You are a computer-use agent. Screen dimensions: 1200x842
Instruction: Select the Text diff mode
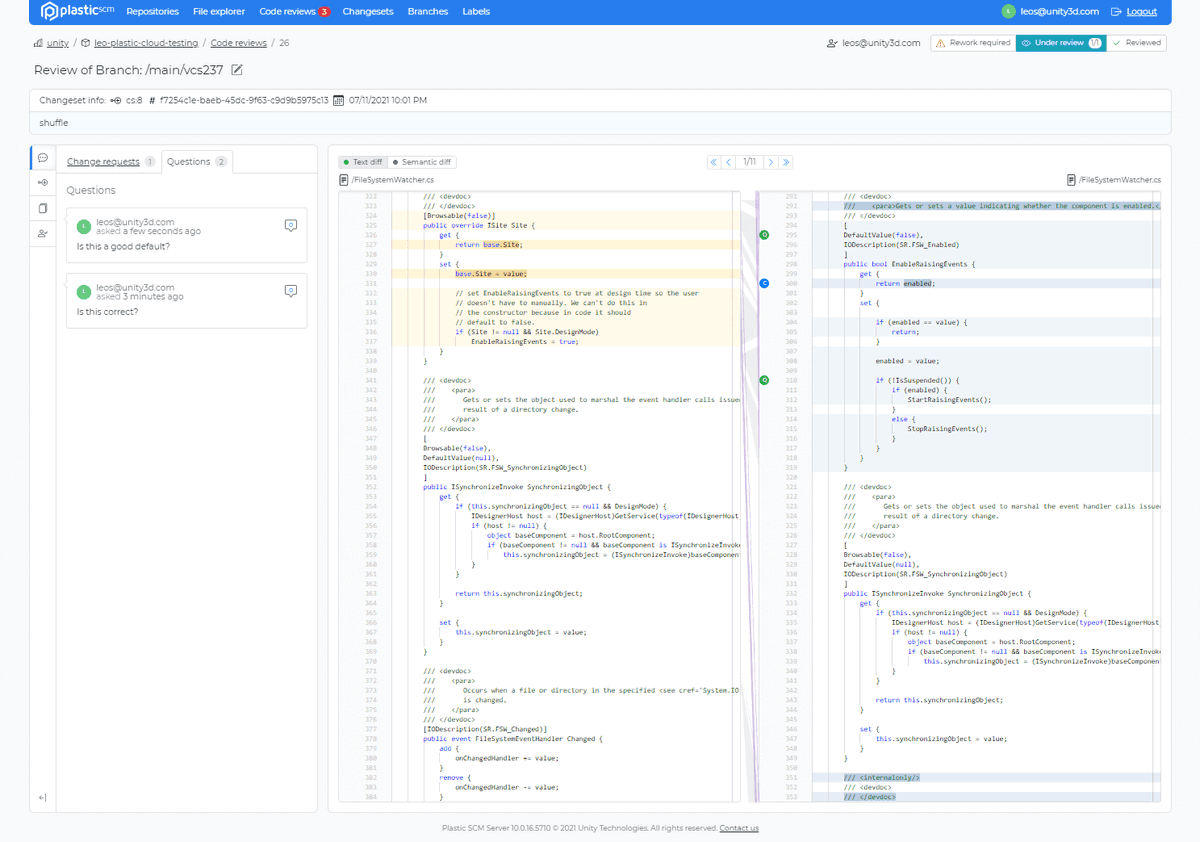362,162
